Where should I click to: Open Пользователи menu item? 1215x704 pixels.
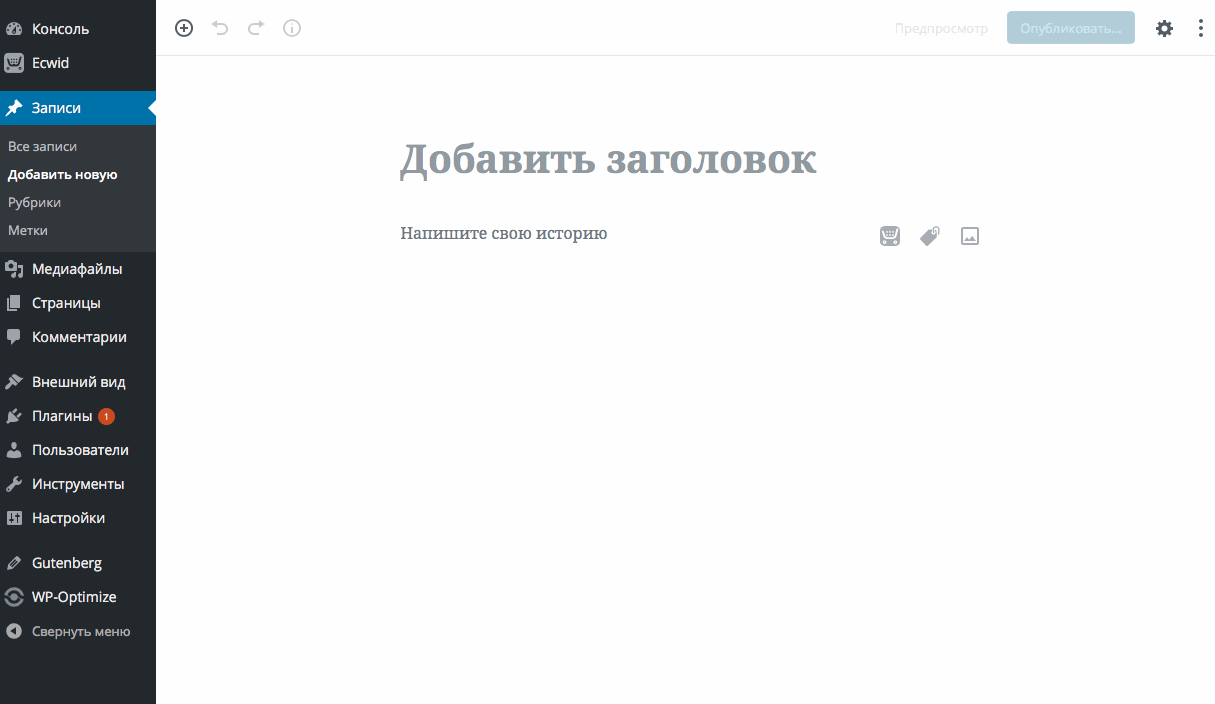pyautogui.click(x=78, y=450)
